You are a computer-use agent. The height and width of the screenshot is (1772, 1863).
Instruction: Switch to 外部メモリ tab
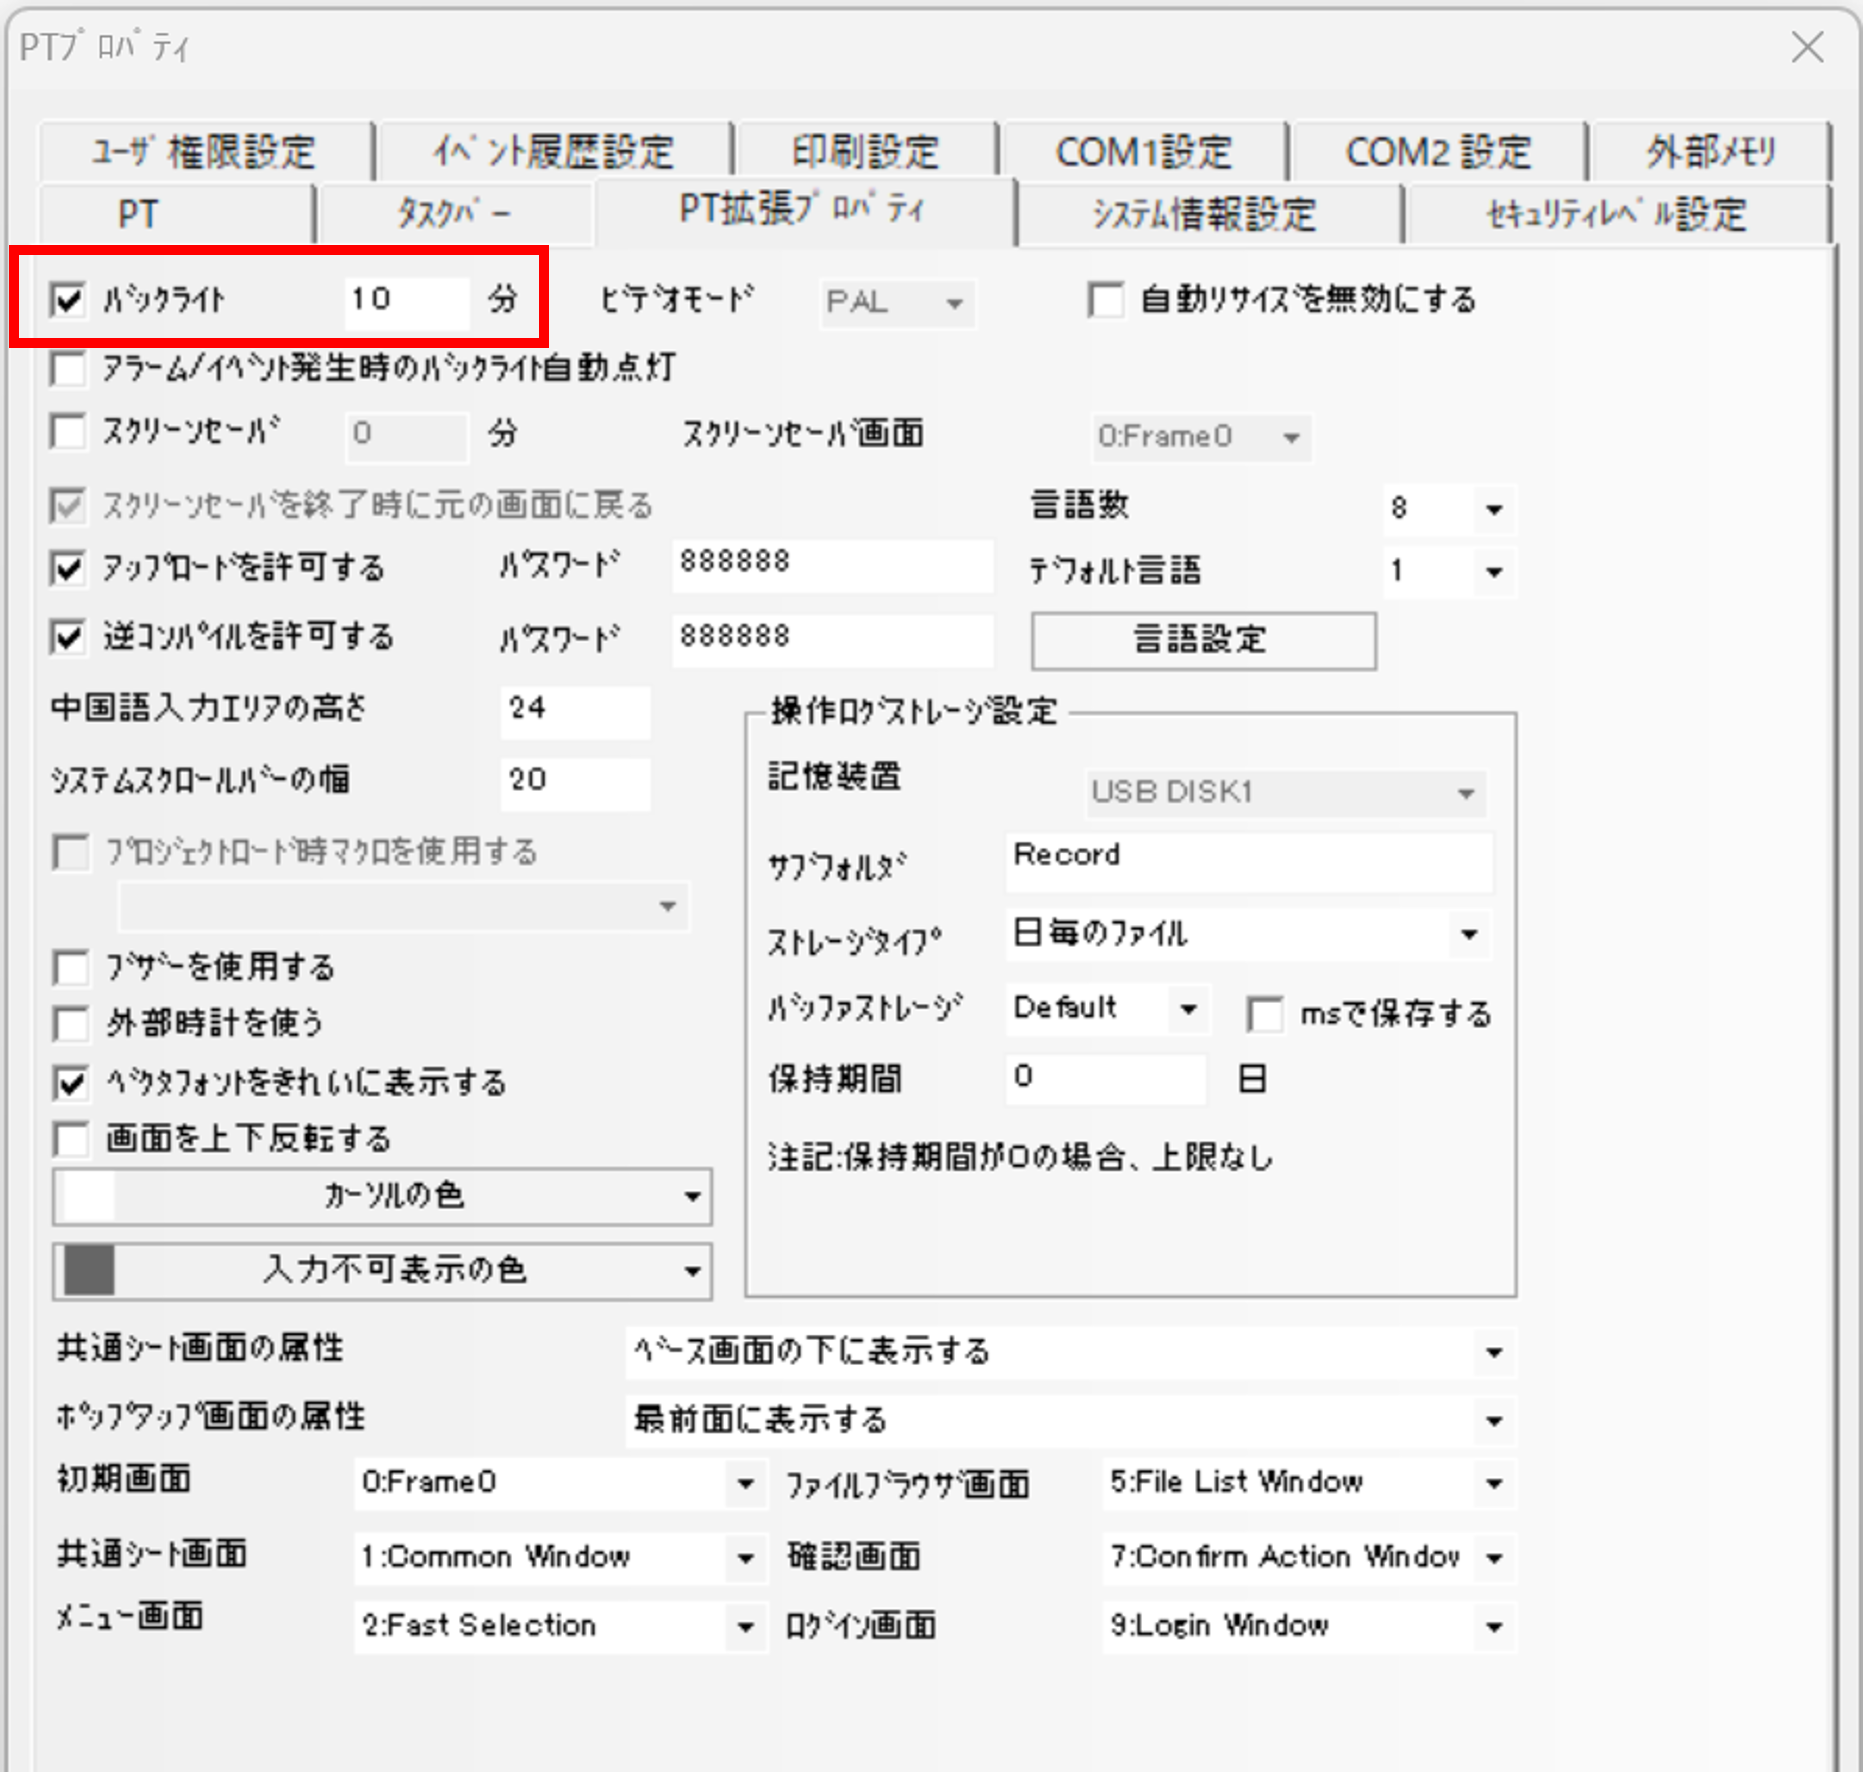pos(1711,152)
